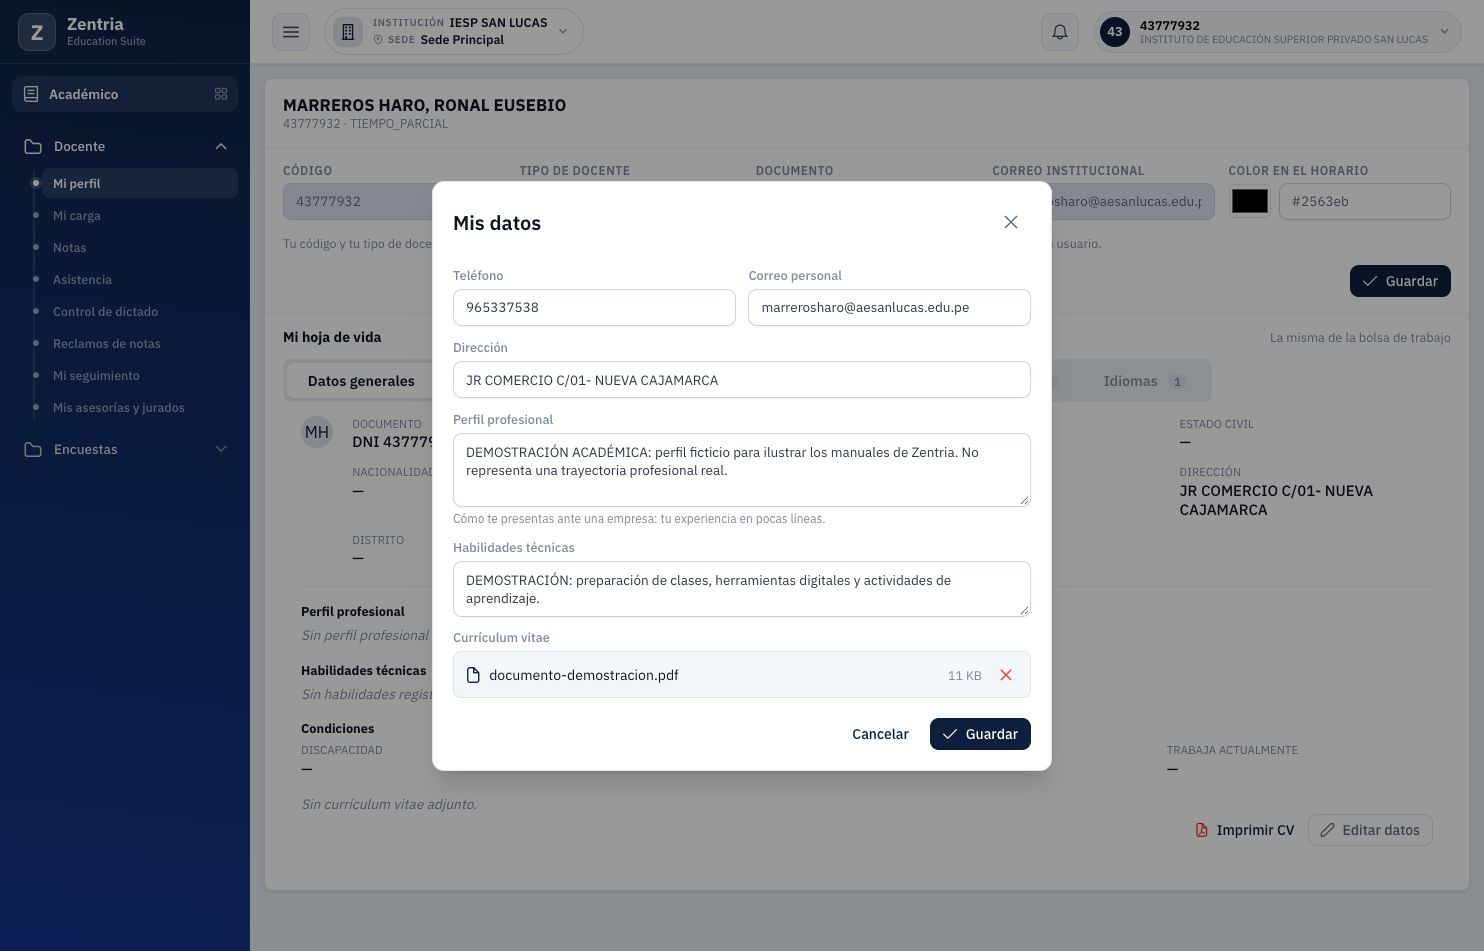The image size is (1484, 951).
Task: Click the Correo personal field
Action: coord(889,307)
